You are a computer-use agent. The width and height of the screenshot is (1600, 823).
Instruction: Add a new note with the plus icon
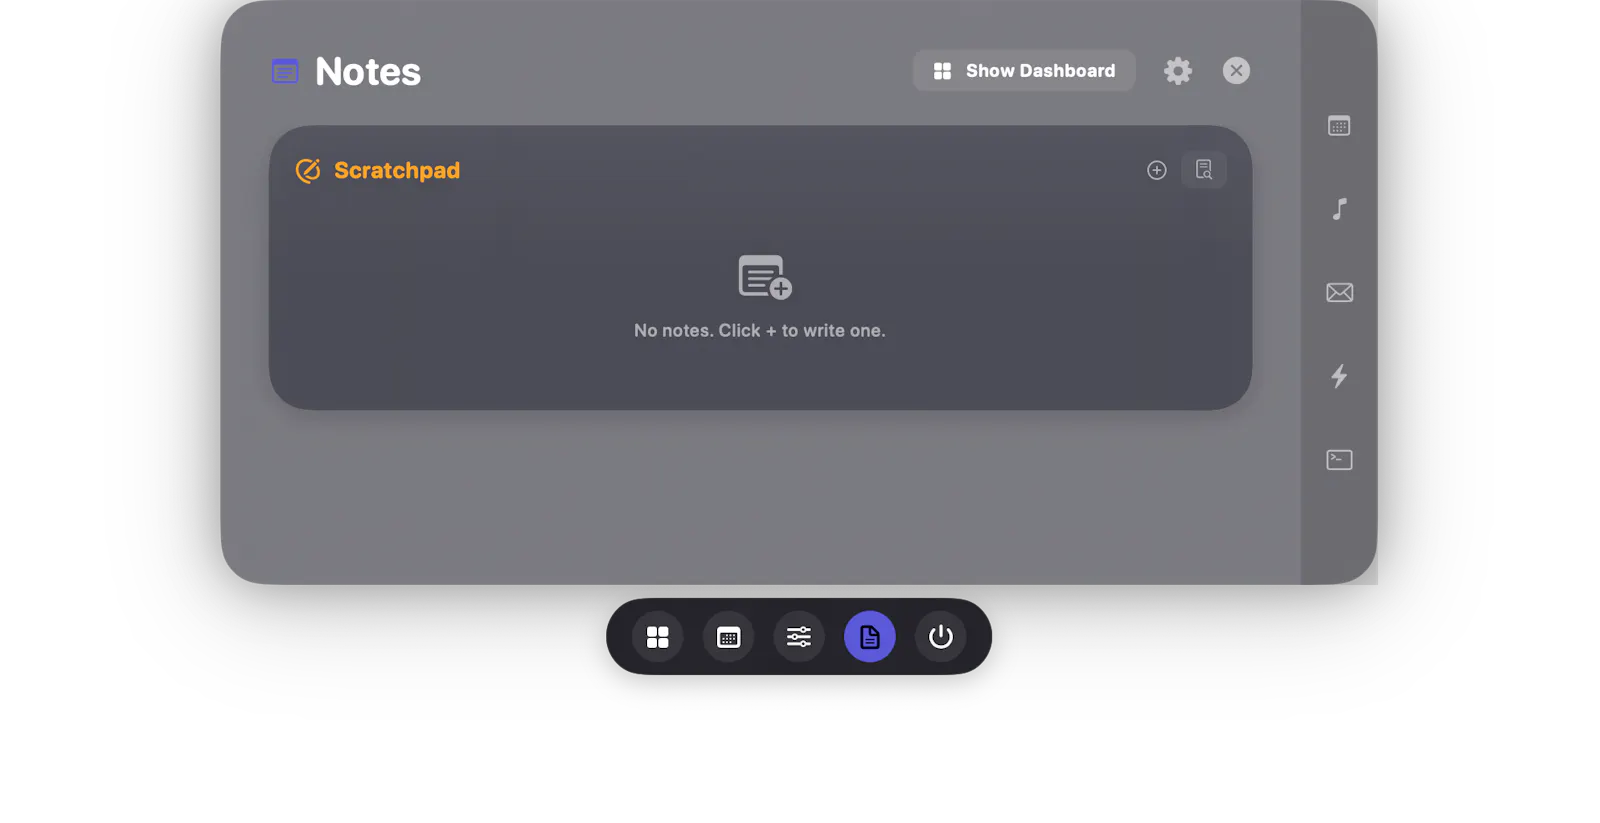point(1157,170)
